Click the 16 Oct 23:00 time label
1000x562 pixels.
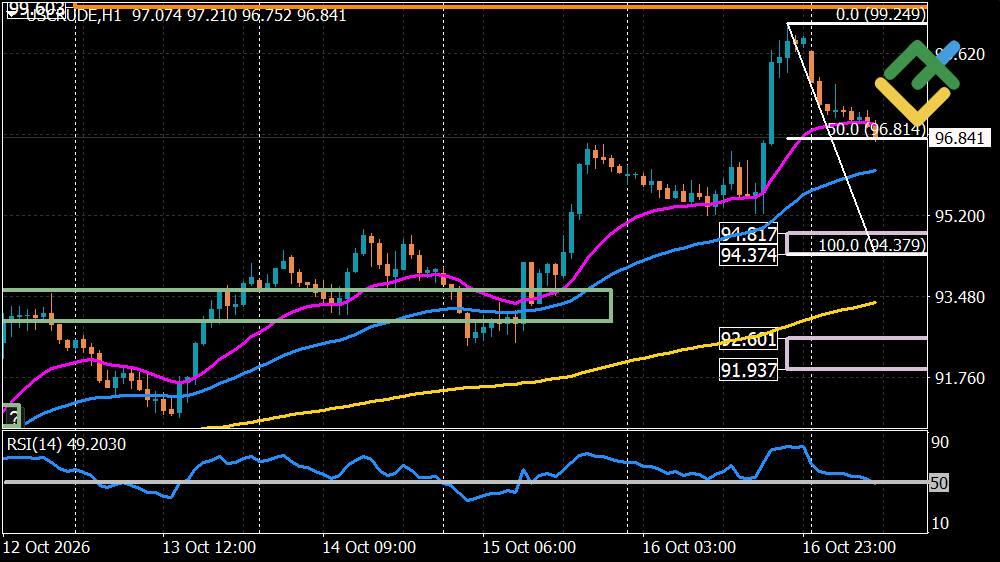(x=849, y=547)
